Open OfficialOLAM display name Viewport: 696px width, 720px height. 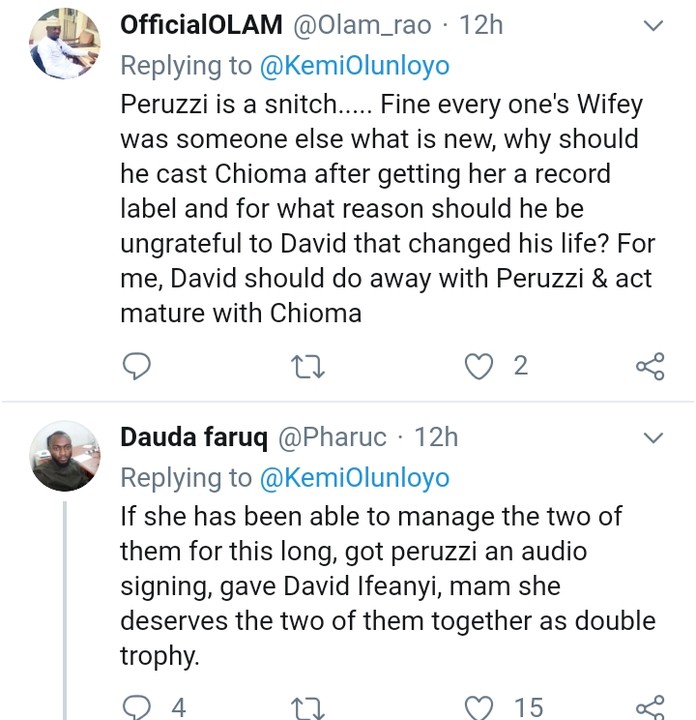[202, 24]
